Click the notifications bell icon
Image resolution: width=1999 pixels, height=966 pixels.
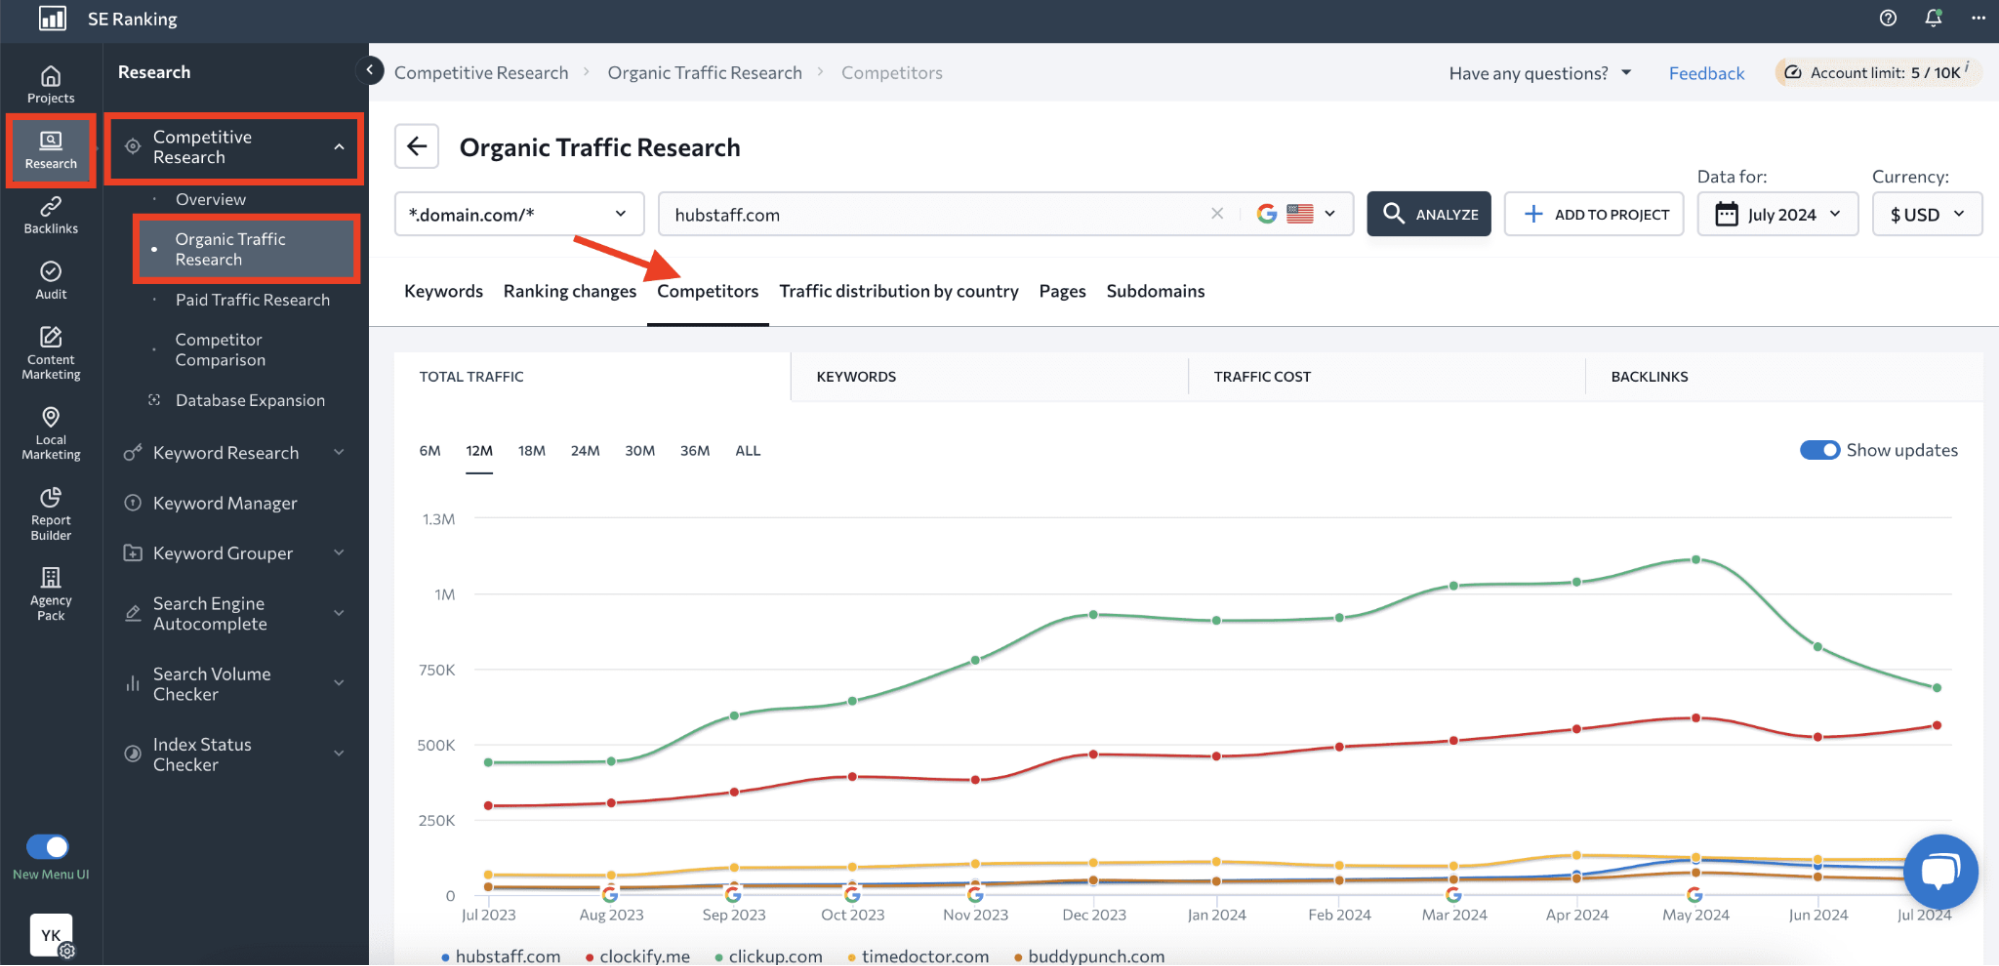pos(1933,18)
